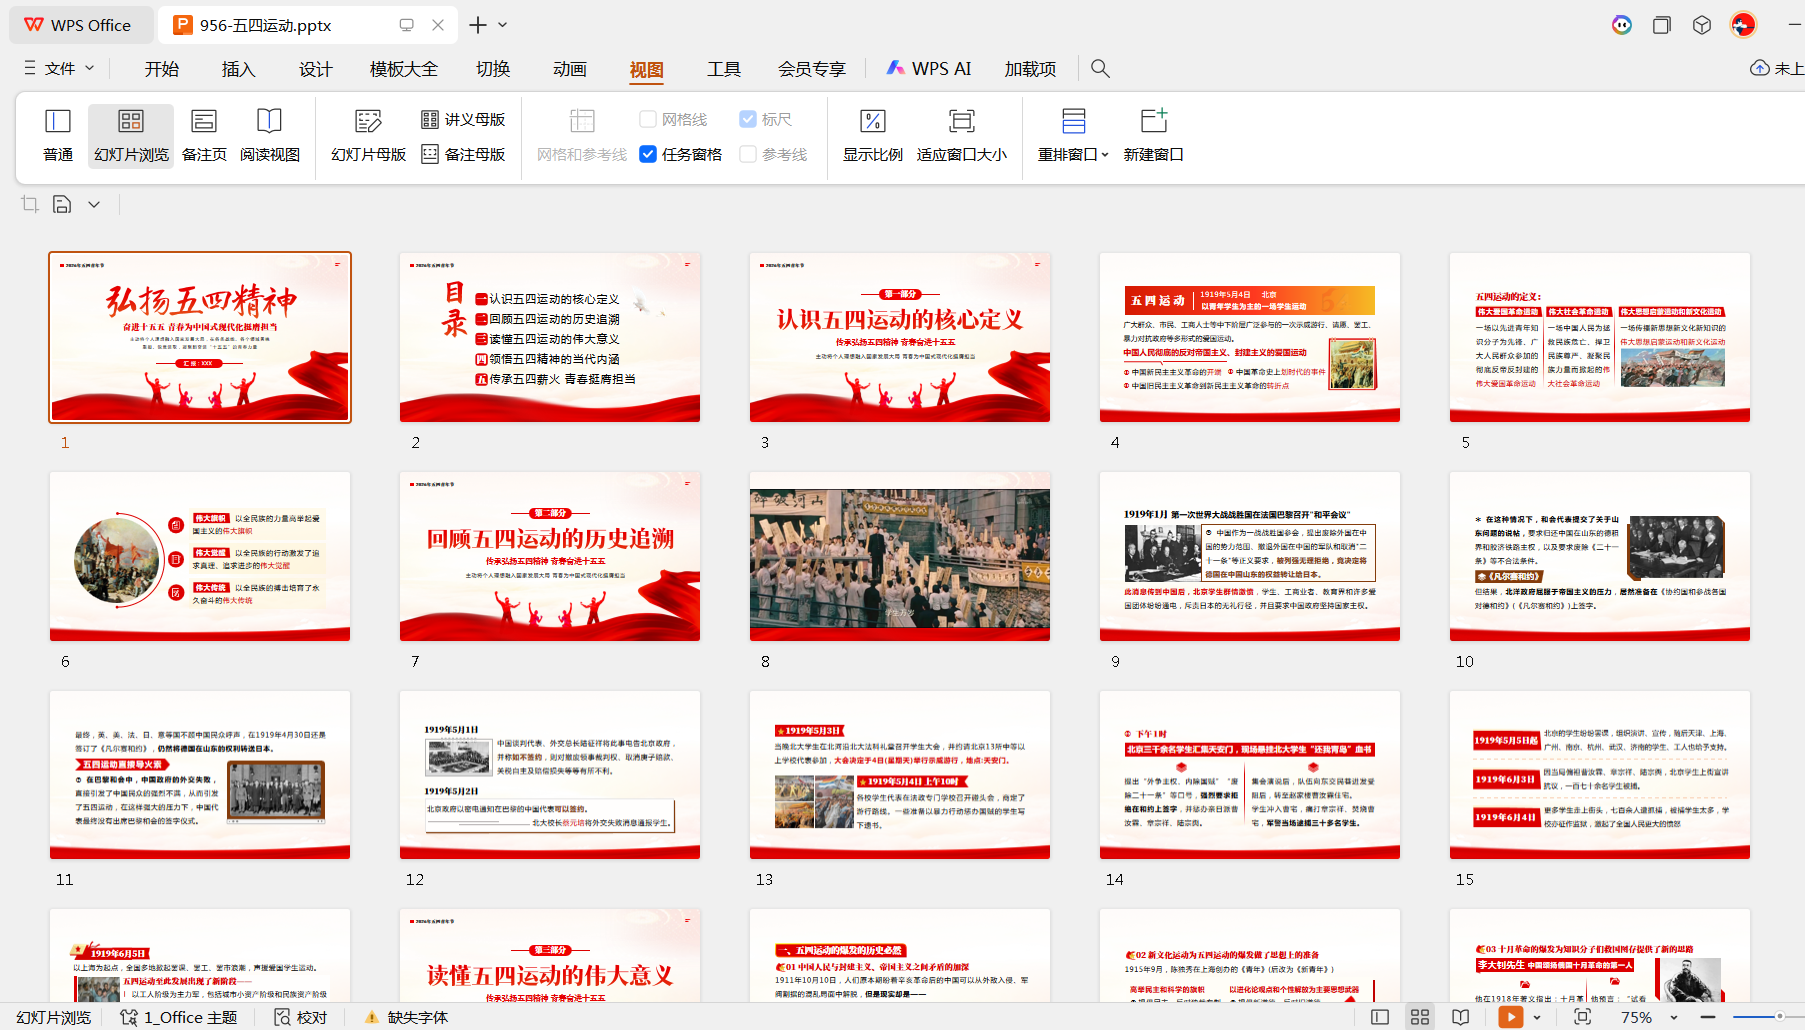Open 阅读视图 reading view
This screenshot has width=1805, height=1030.
click(270, 135)
